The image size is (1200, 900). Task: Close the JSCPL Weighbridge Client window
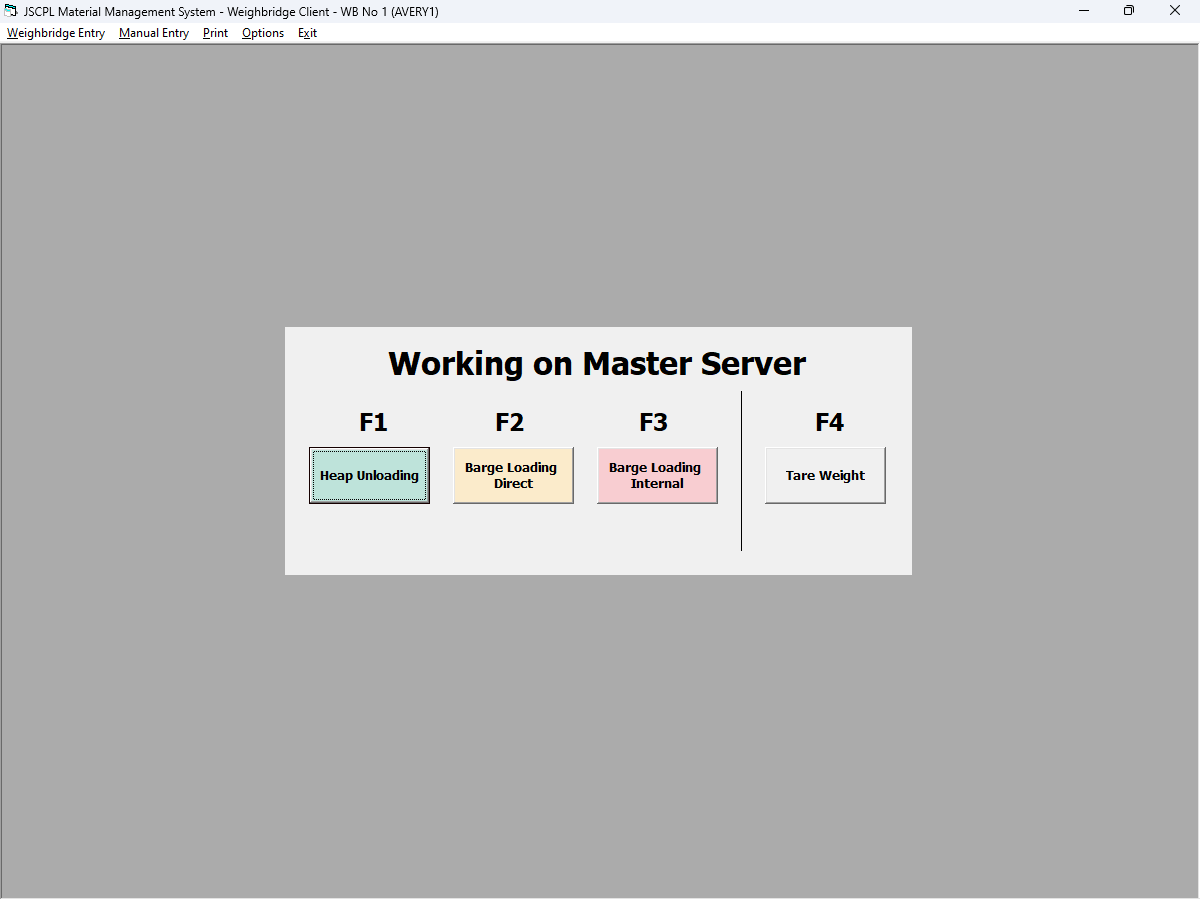(x=1175, y=10)
